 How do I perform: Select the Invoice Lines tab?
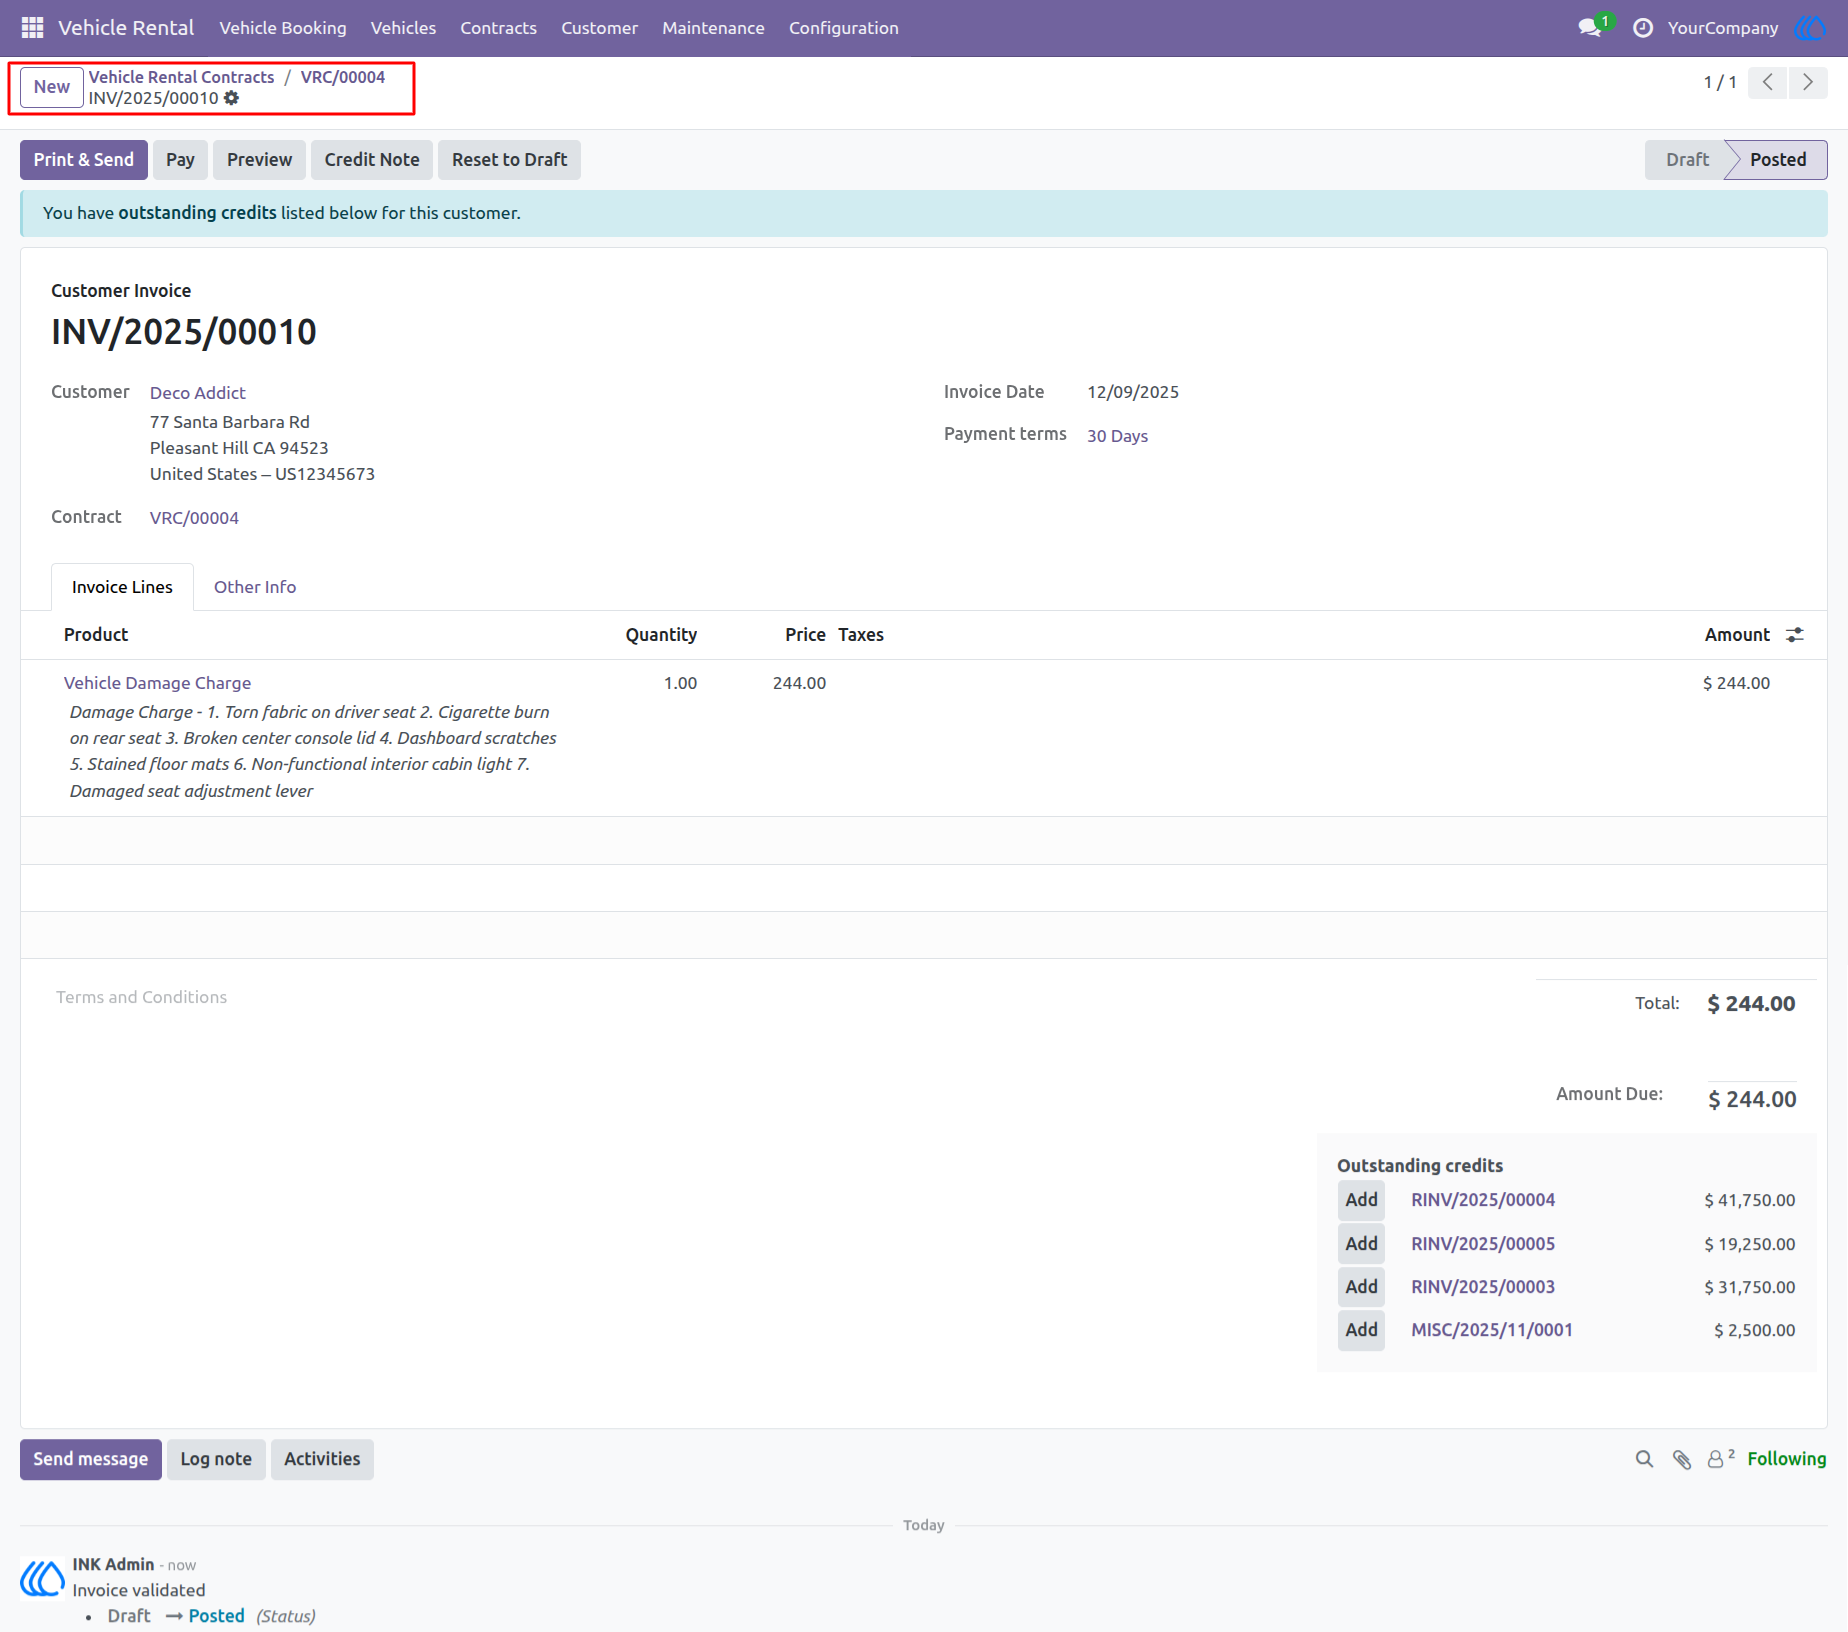(x=122, y=587)
